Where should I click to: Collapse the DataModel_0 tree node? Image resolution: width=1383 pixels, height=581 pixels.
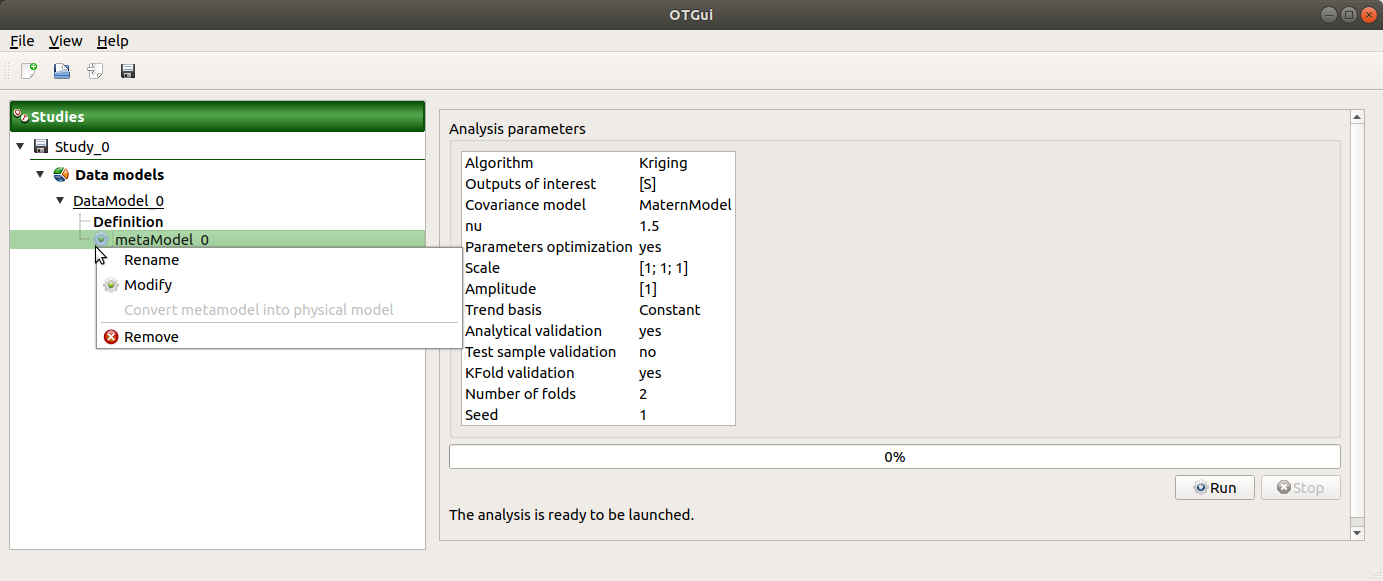[60, 201]
